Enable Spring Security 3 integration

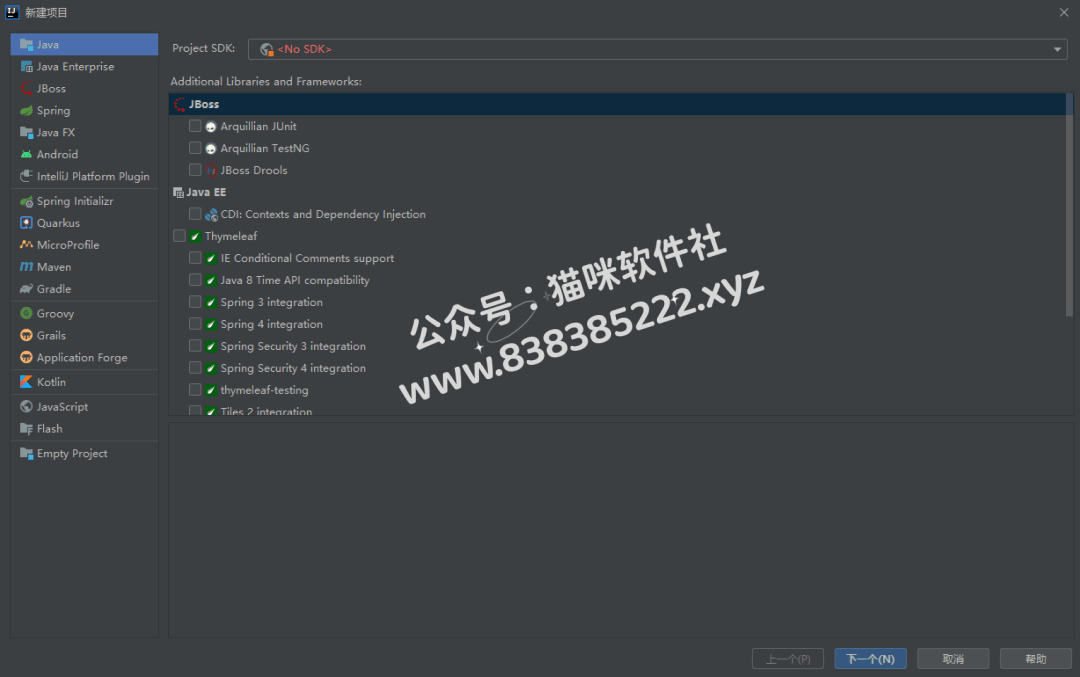tap(195, 346)
